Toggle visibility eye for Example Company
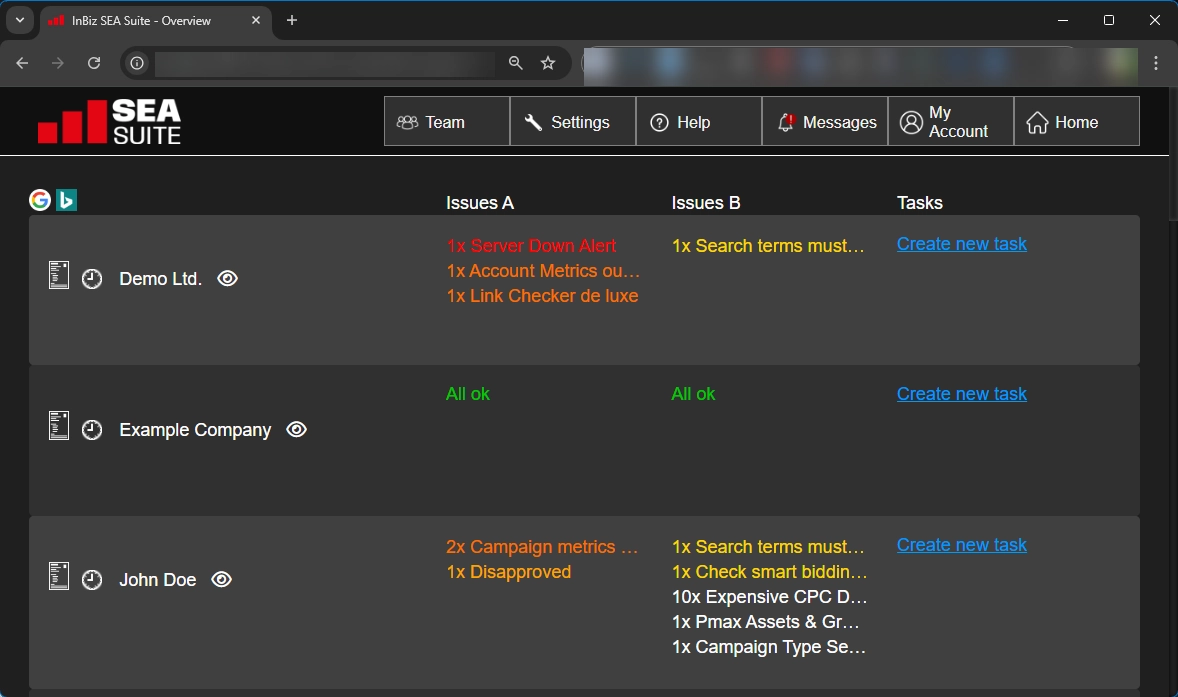1178x697 pixels. pos(296,429)
